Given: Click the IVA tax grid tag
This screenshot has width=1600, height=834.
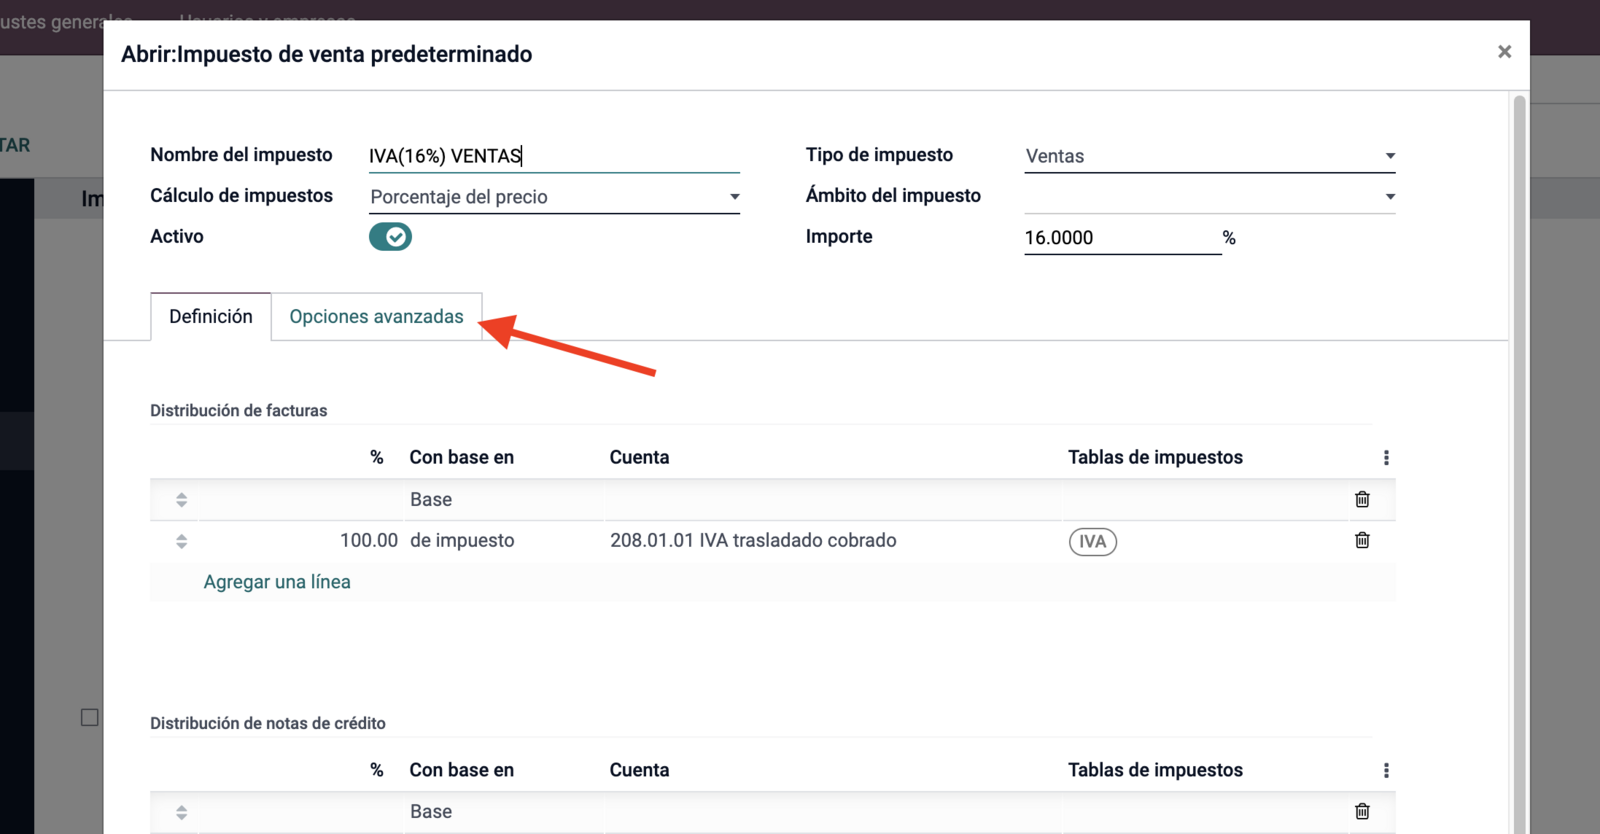Looking at the screenshot, I should (x=1093, y=542).
